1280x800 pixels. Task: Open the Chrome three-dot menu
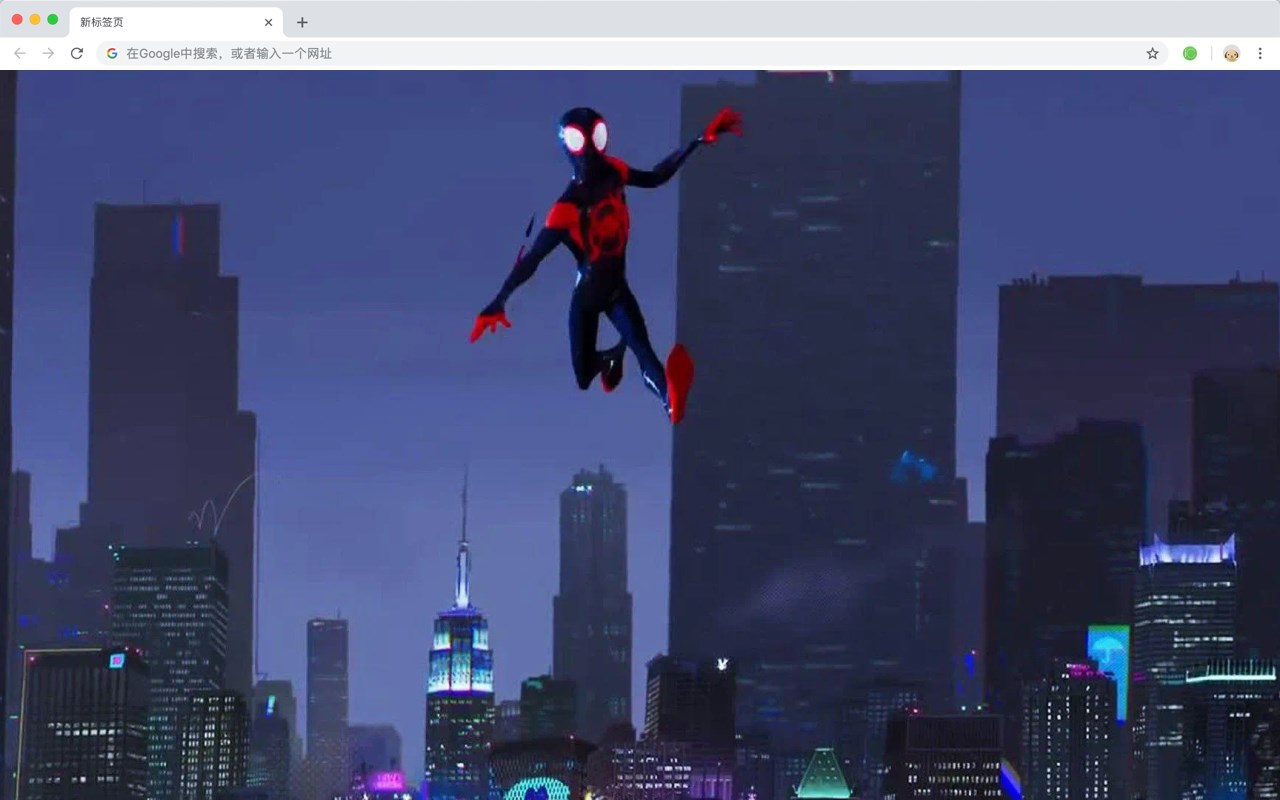tap(1260, 53)
